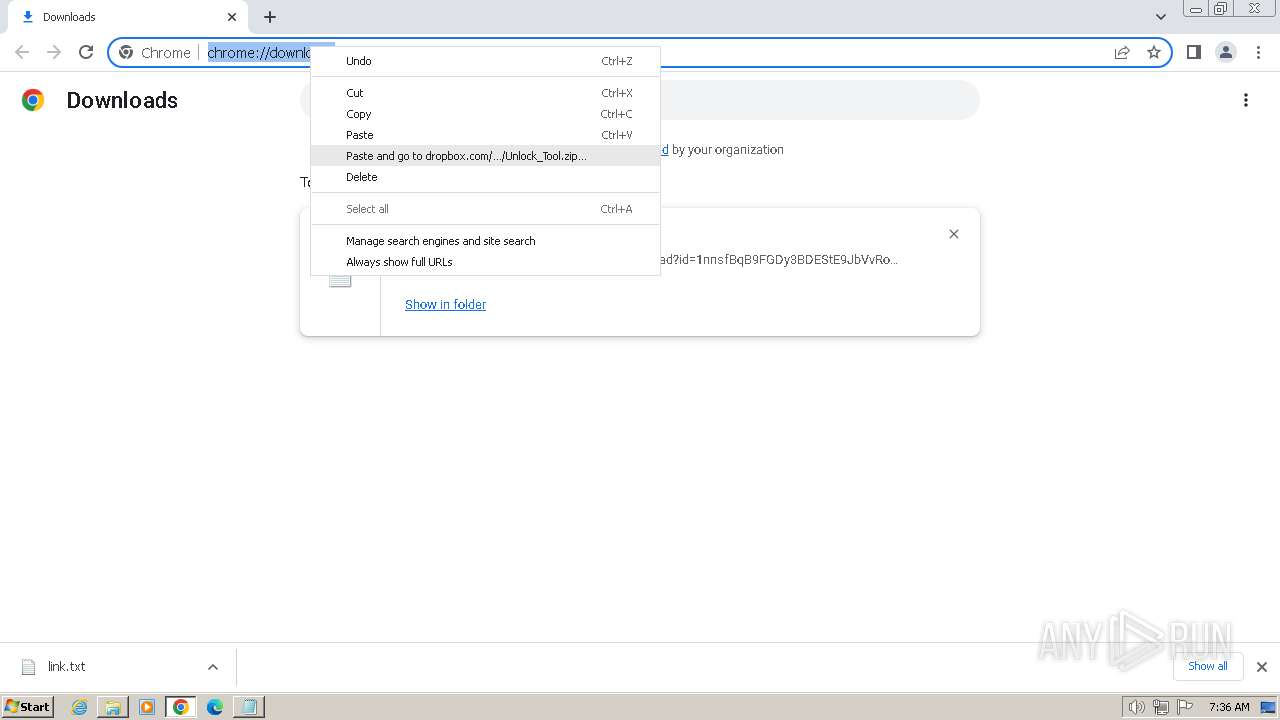The image size is (1280, 720).
Task: Click the Action Center flag icon
Action: (1185, 707)
